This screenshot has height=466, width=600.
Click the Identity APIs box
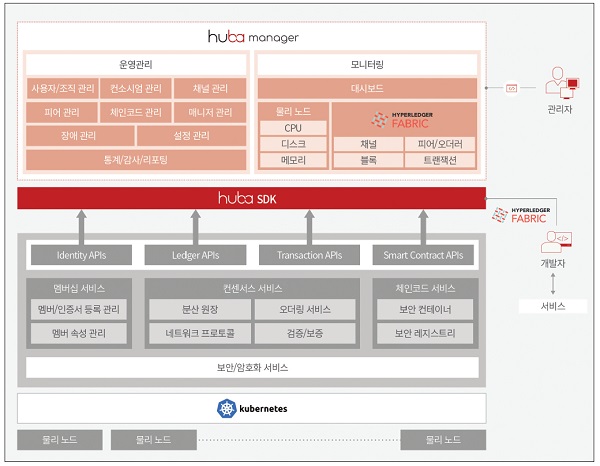coord(81,255)
